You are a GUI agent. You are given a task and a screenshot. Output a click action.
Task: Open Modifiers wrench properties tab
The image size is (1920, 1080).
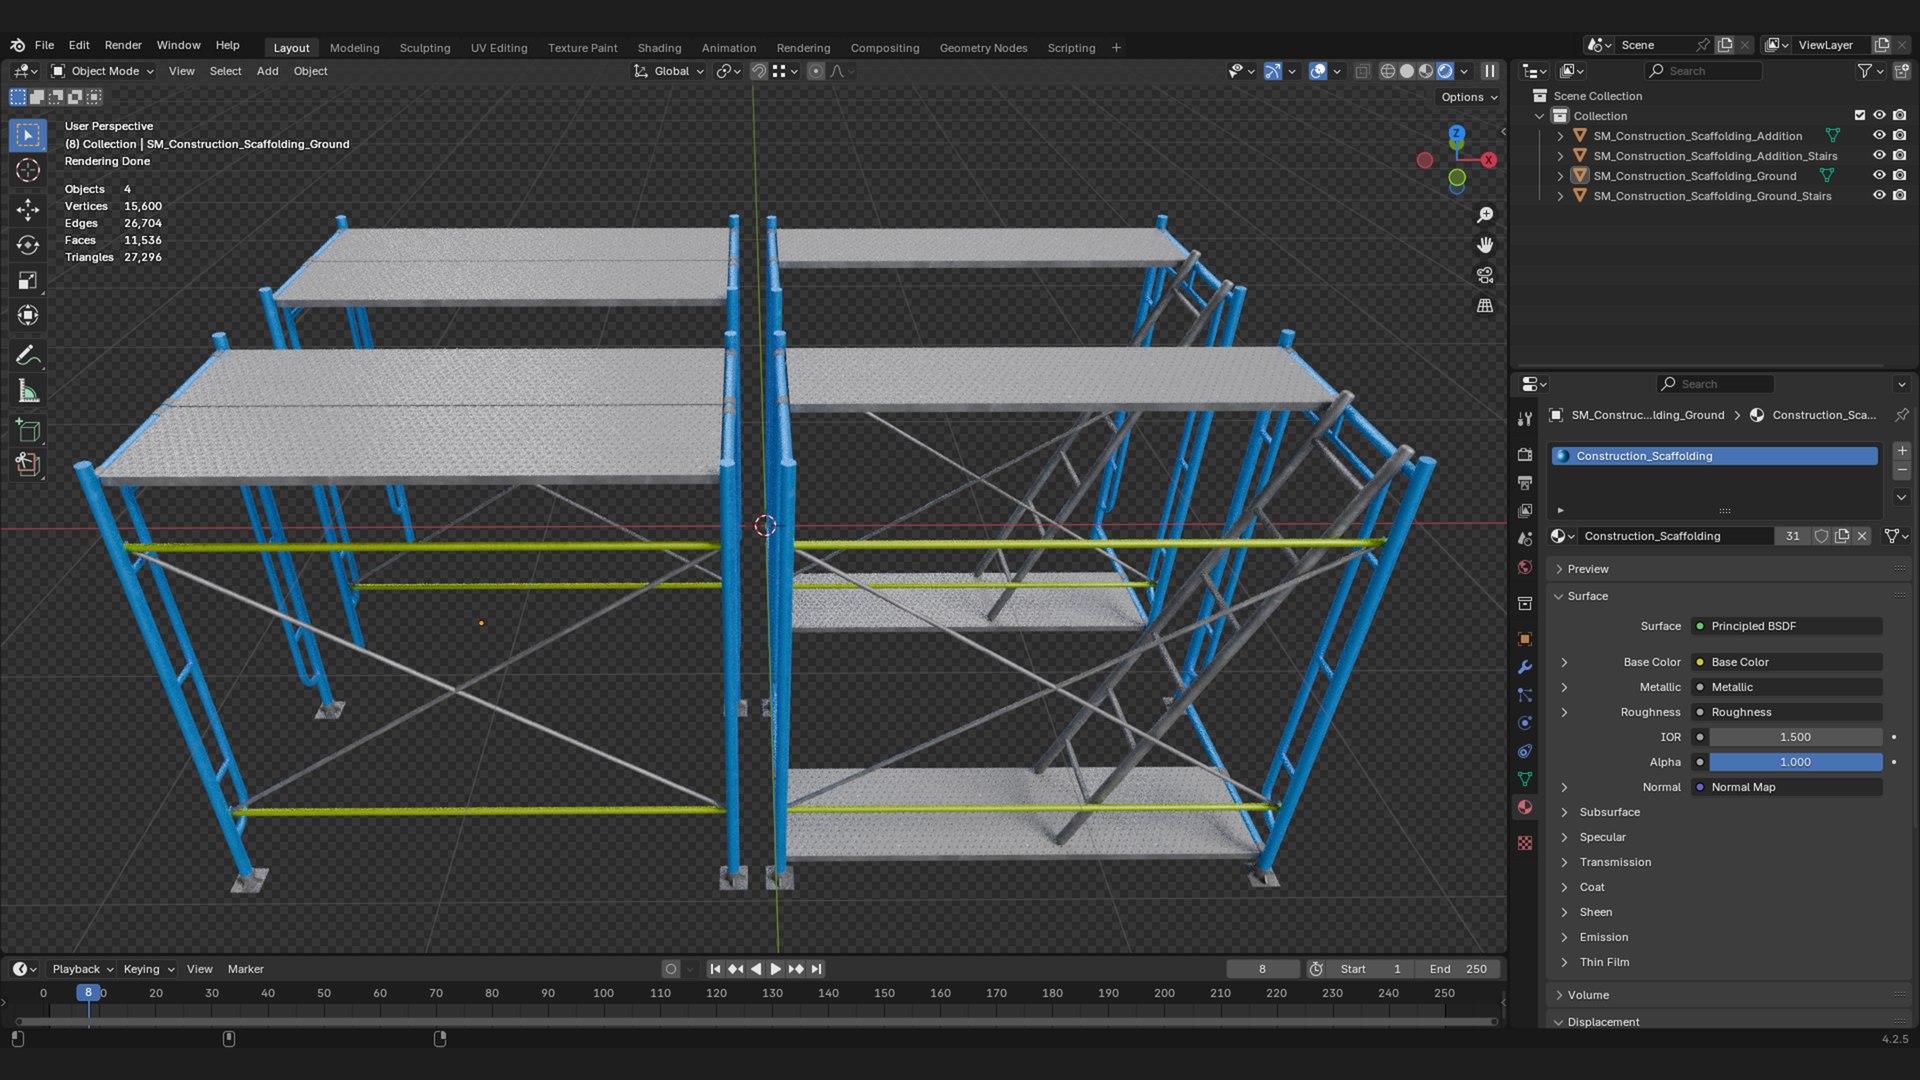1525,667
